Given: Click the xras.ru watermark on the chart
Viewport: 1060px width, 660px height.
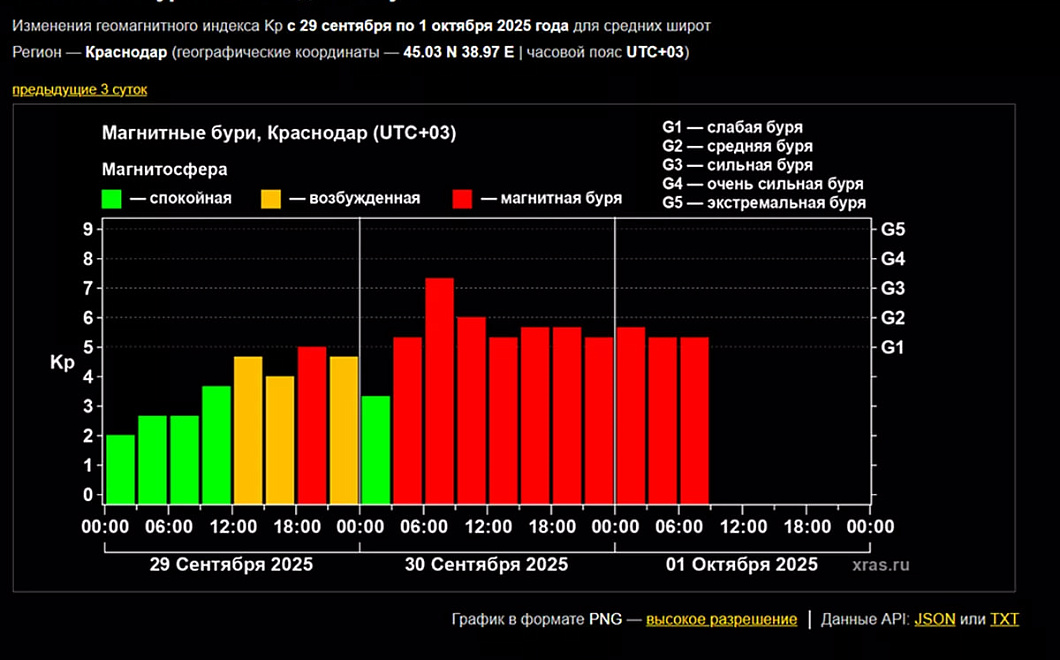Looking at the screenshot, I should tap(881, 566).
